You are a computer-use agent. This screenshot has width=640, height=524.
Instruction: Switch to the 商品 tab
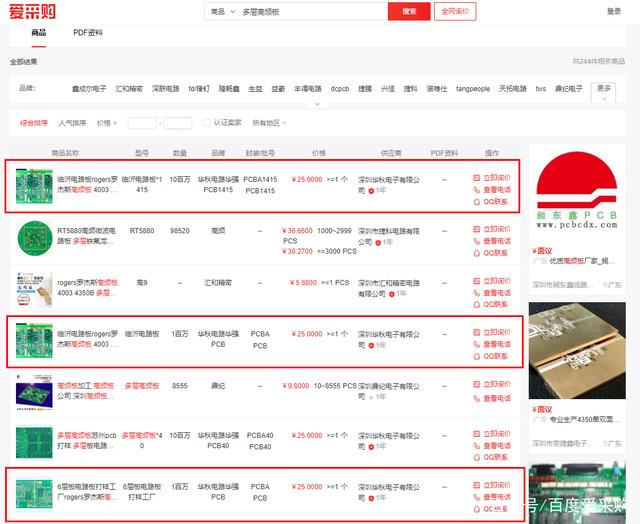(x=39, y=33)
